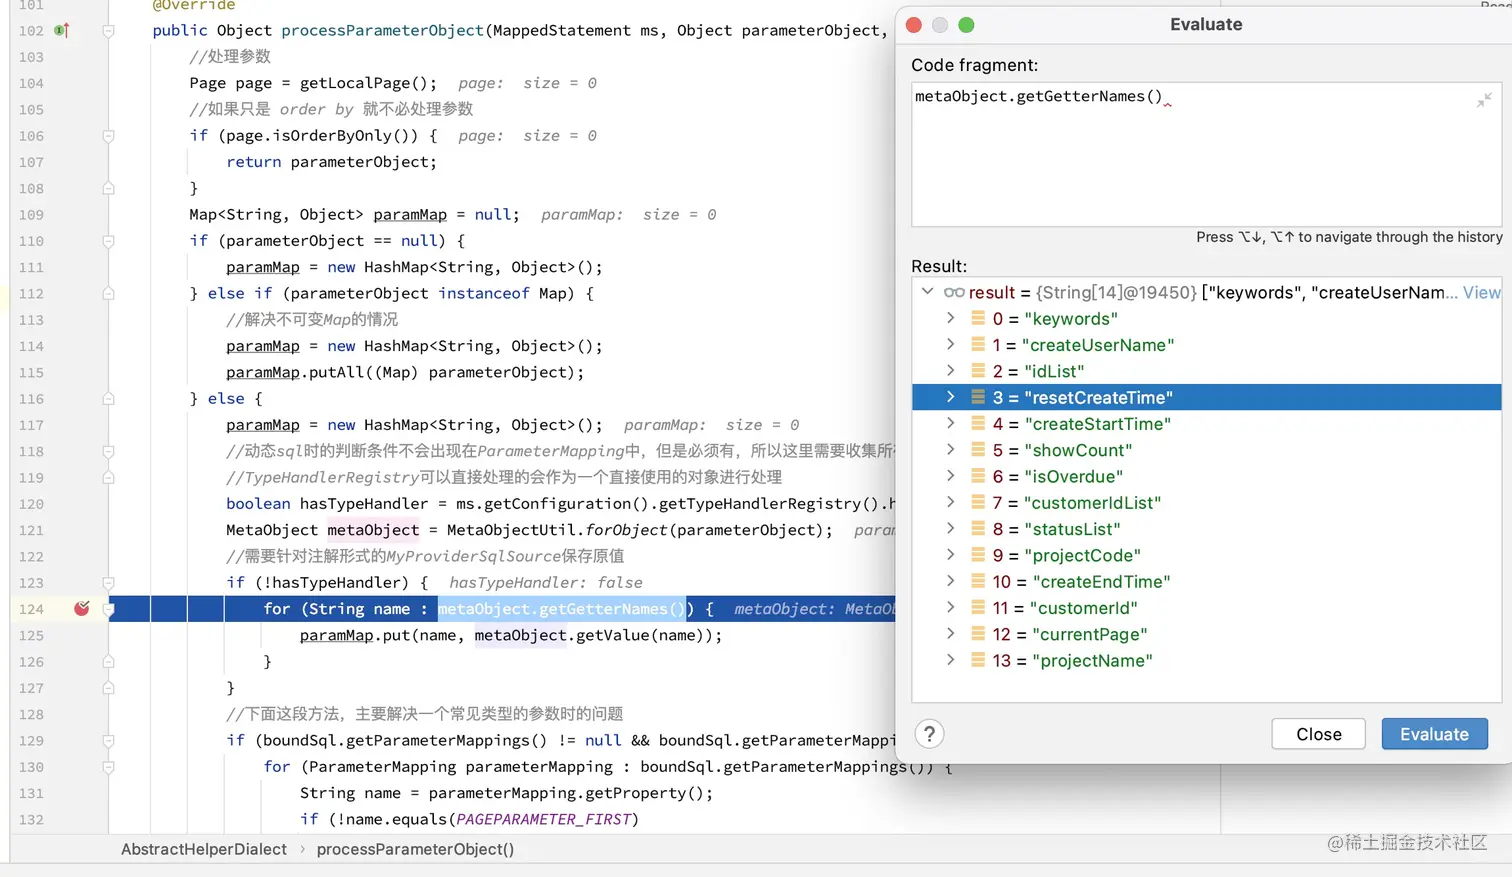Expand element 0 "keywords"
Image resolution: width=1512 pixels, height=877 pixels.
[x=950, y=318]
